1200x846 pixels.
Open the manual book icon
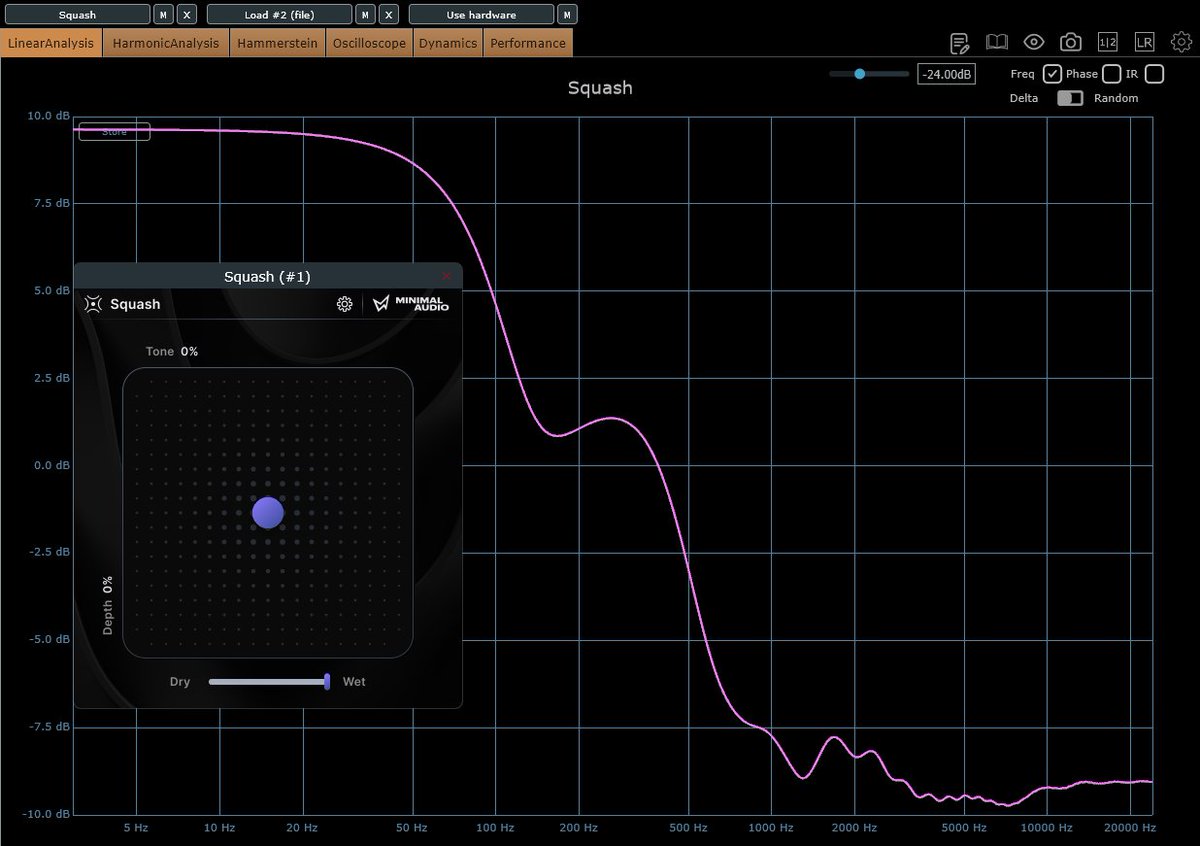point(996,42)
